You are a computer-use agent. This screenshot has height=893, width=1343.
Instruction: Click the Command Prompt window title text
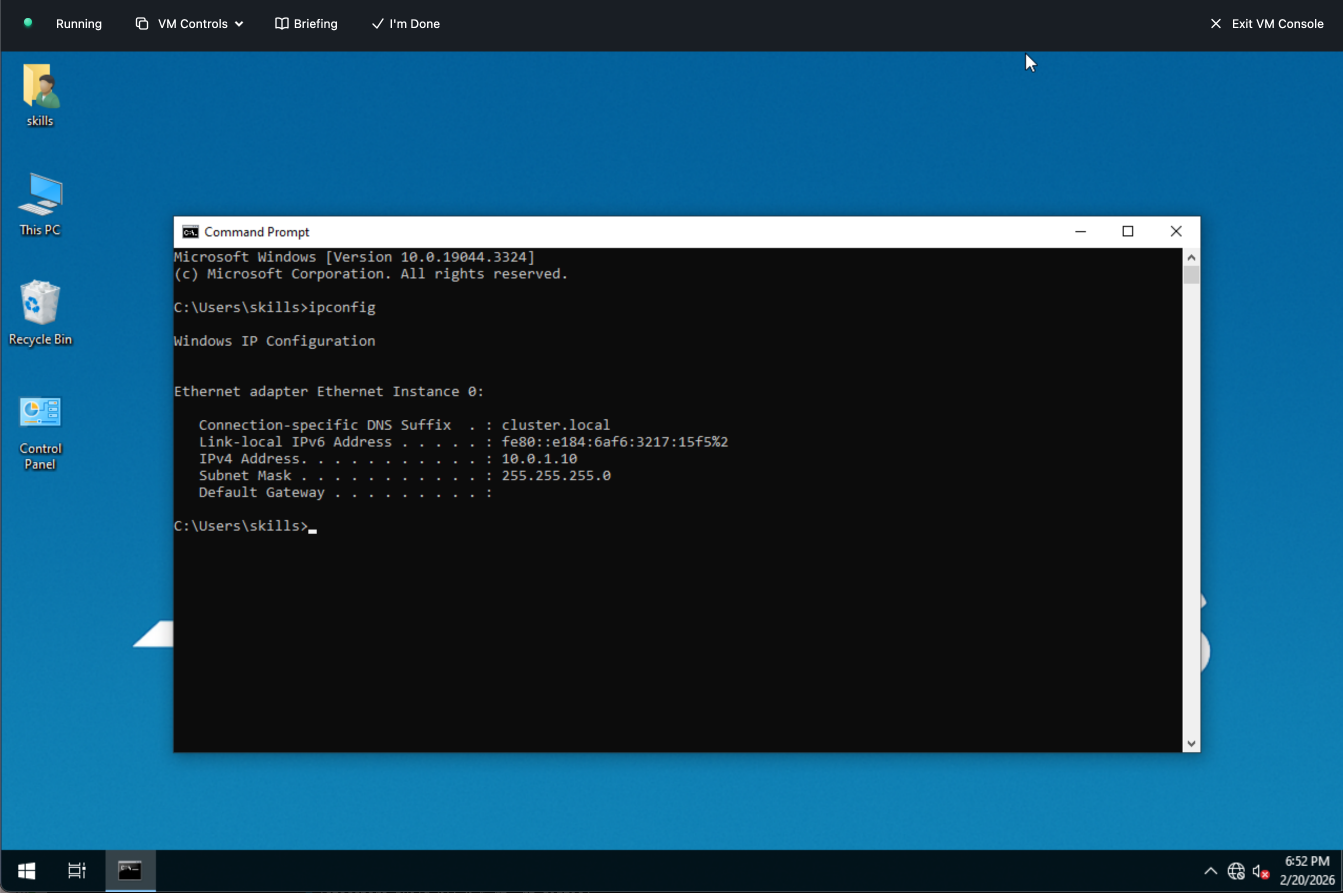point(257,232)
